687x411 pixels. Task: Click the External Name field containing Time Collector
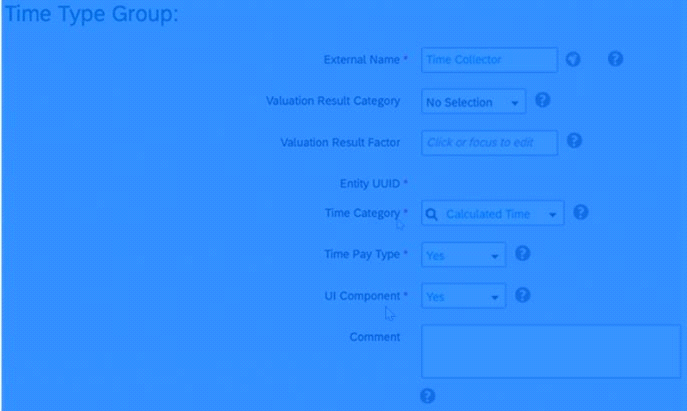pos(488,60)
